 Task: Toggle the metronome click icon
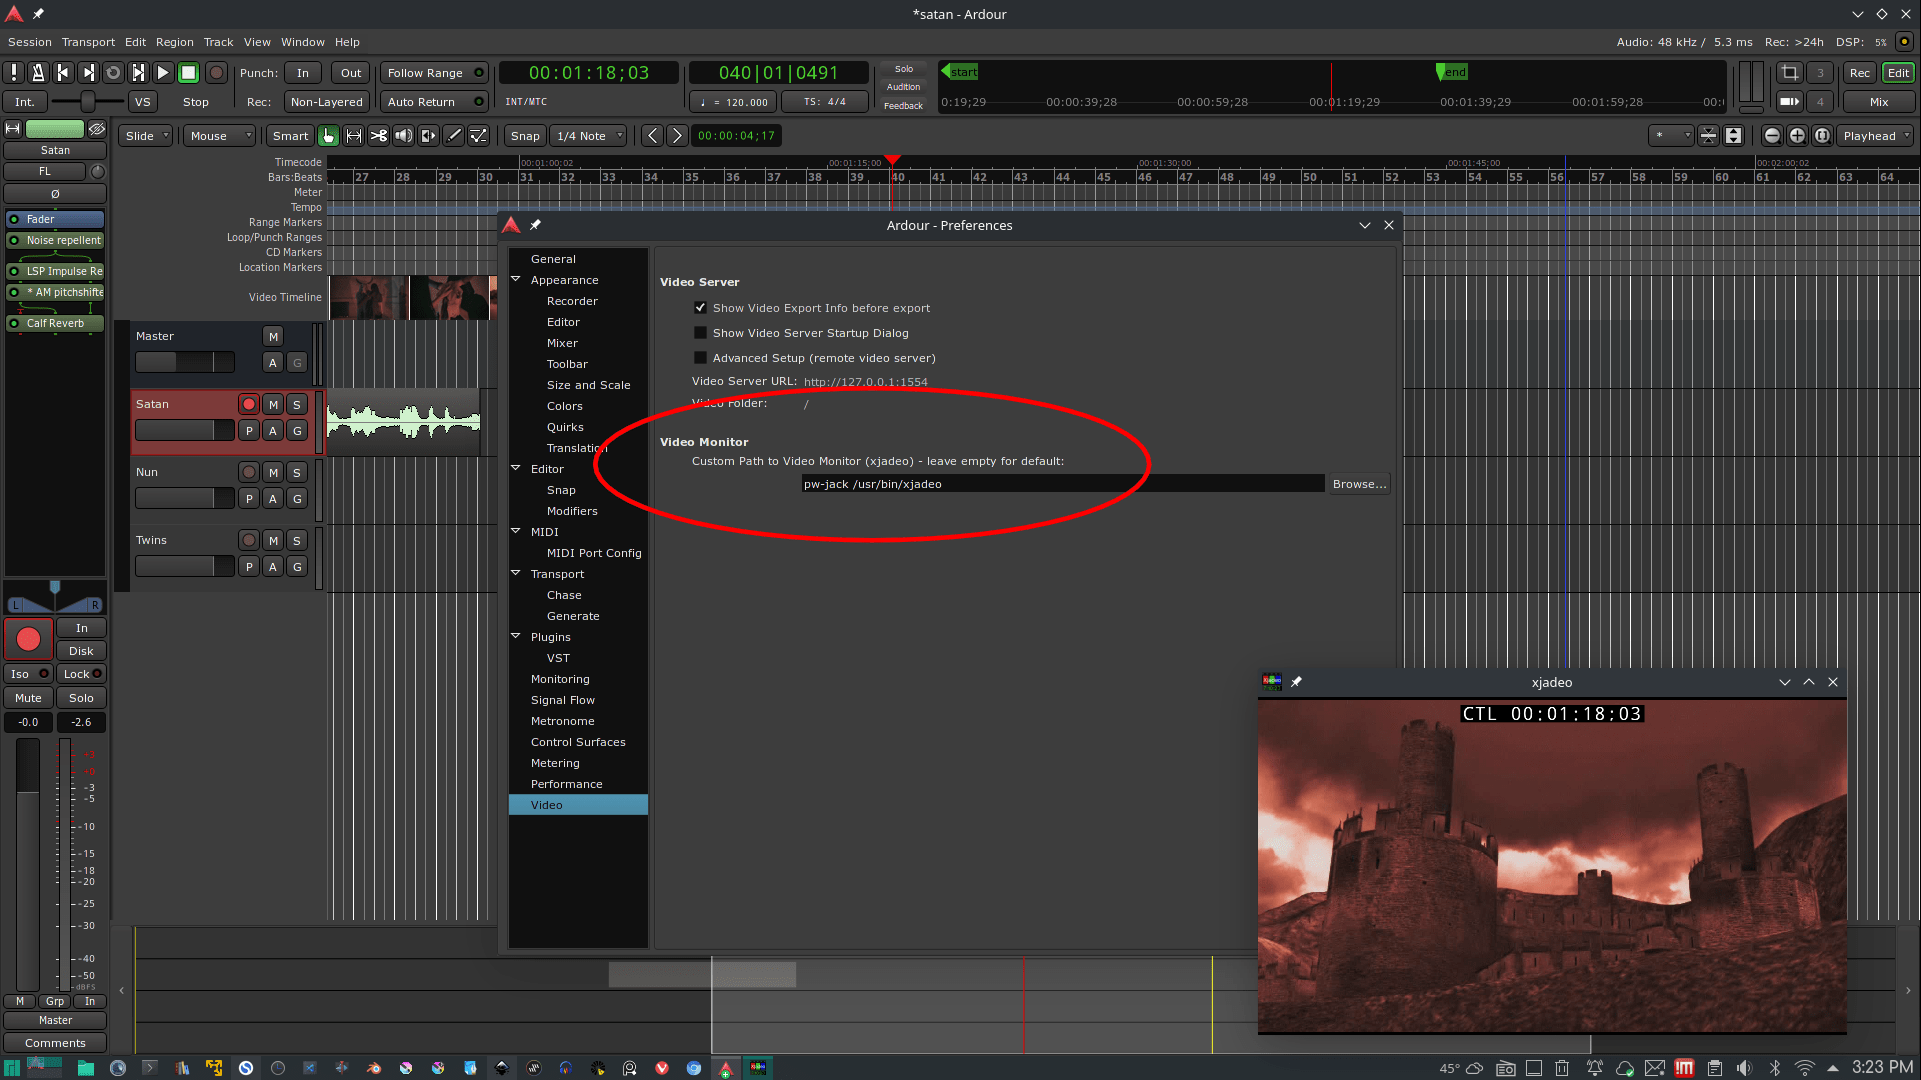click(x=38, y=73)
